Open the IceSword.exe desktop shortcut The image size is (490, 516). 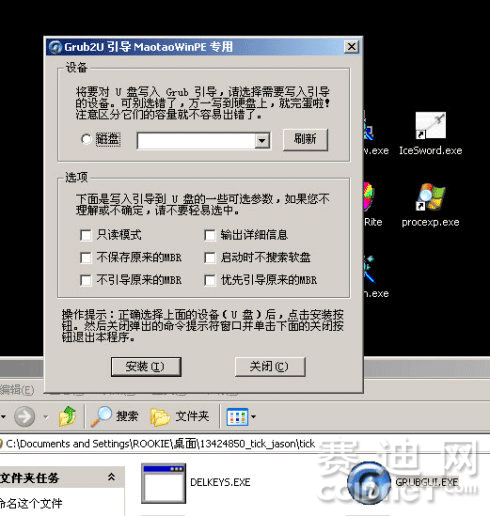[430, 125]
